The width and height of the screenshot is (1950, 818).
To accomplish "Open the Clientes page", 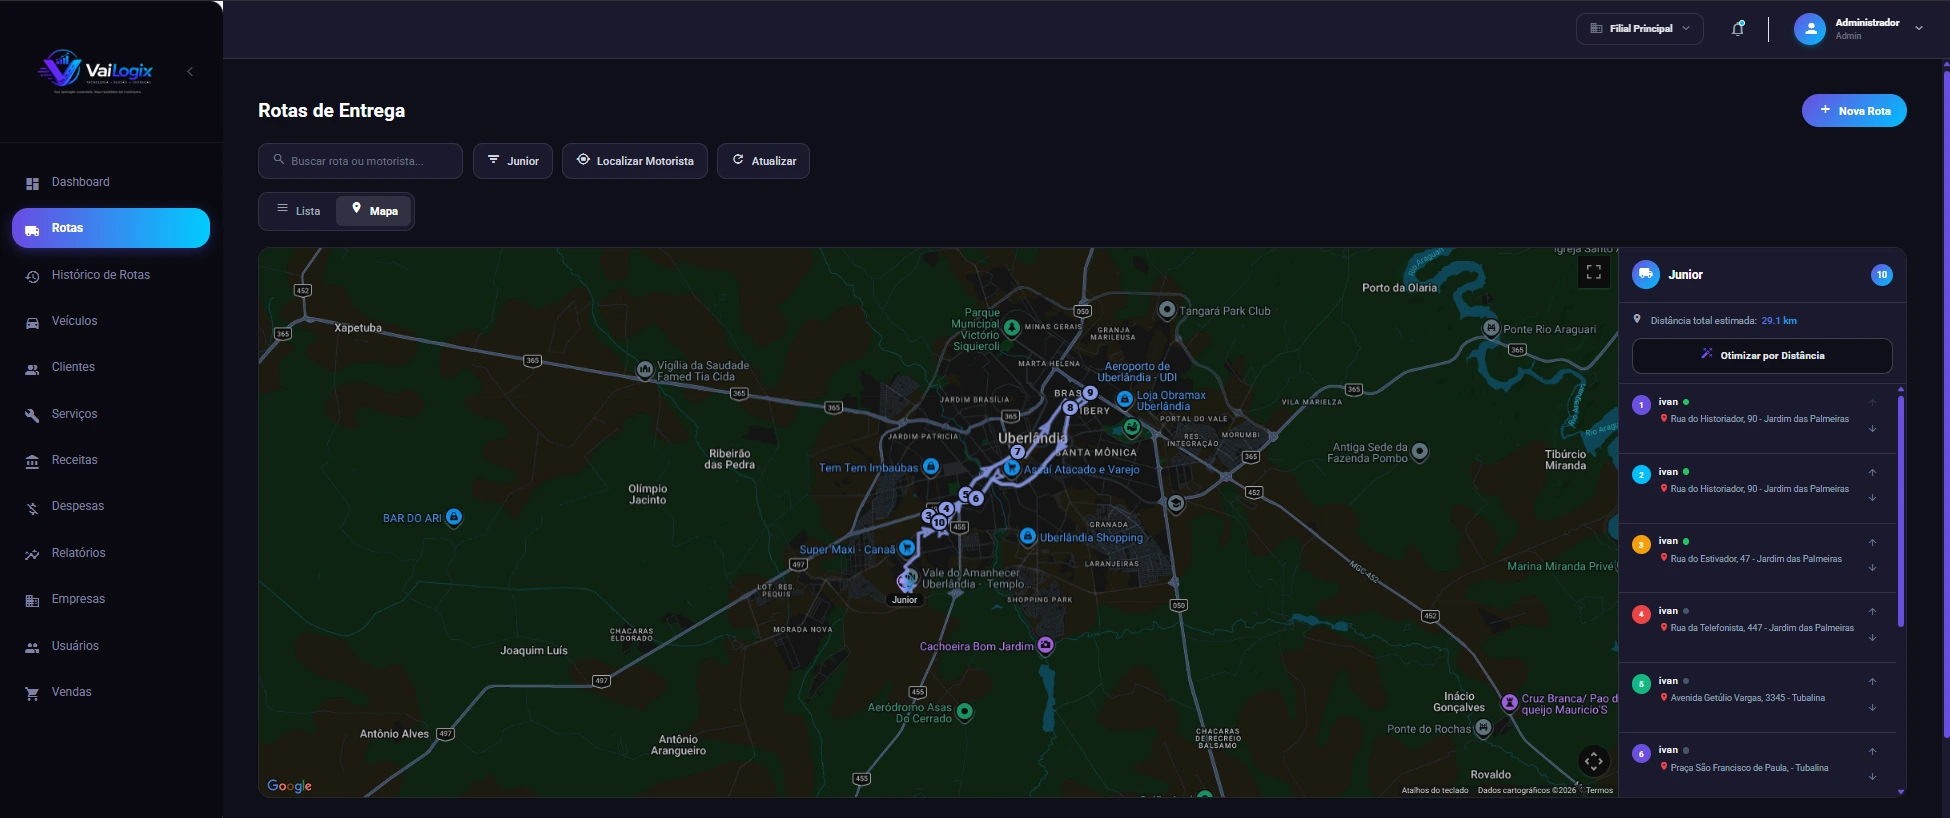I will tap(111, 367).
